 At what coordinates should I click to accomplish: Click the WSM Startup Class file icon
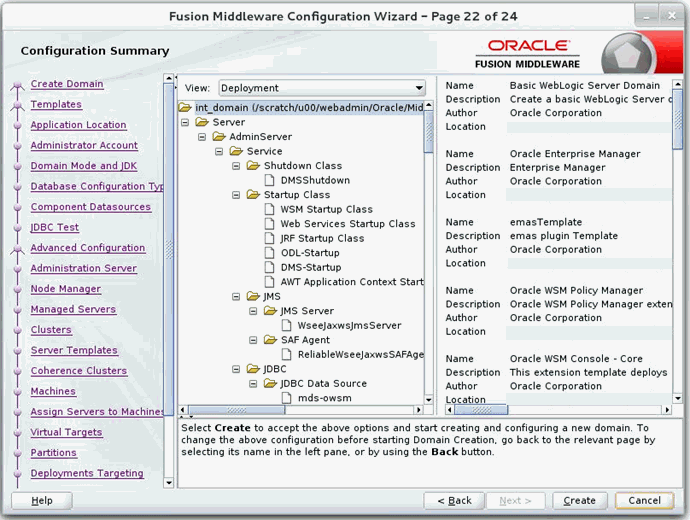(269, 209)
